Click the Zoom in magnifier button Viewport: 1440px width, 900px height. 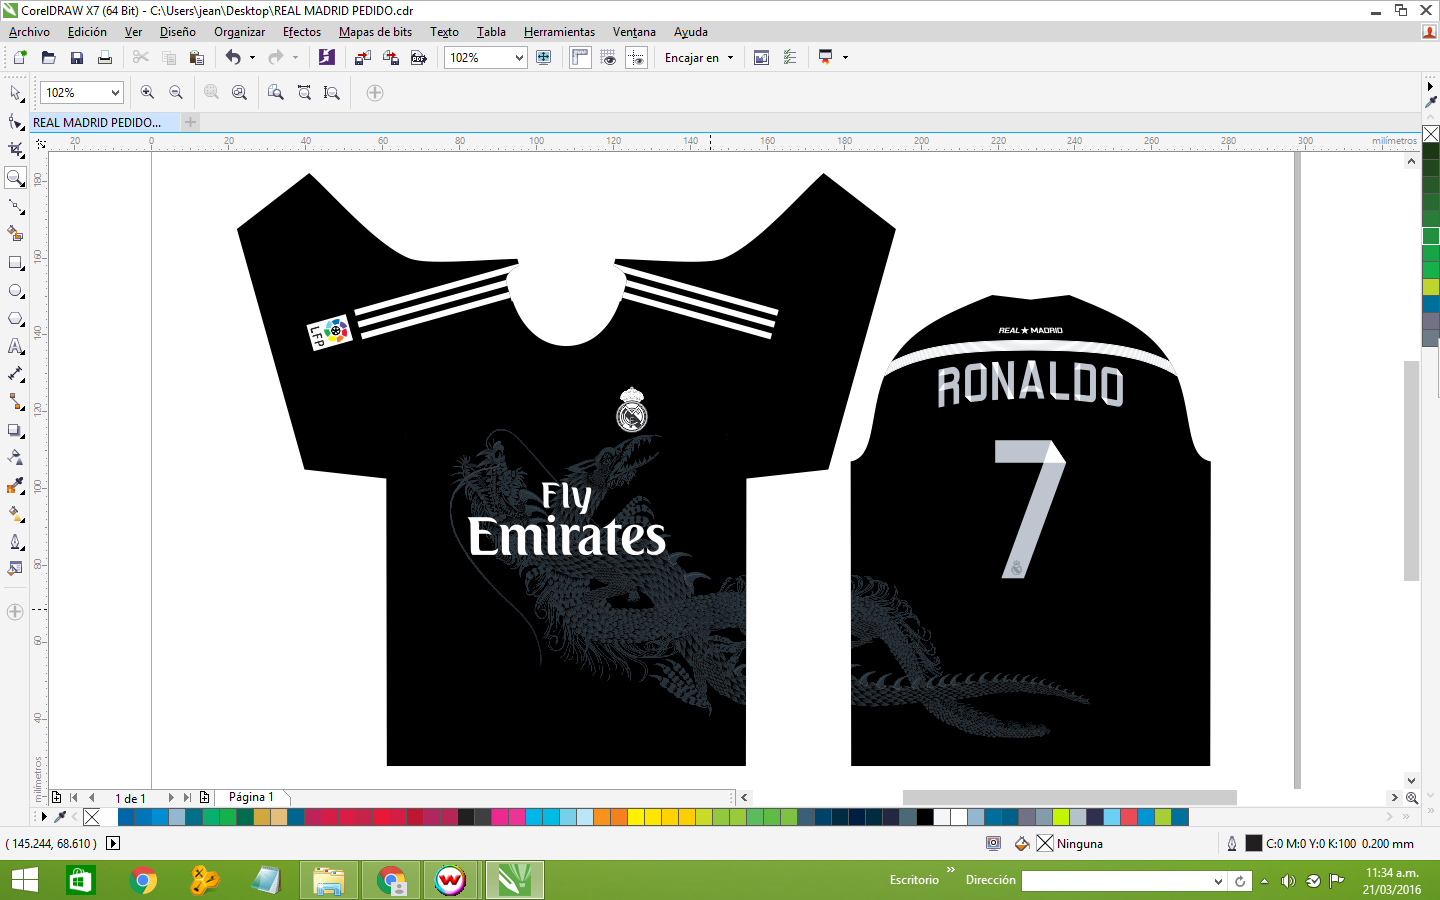point(147,93)
